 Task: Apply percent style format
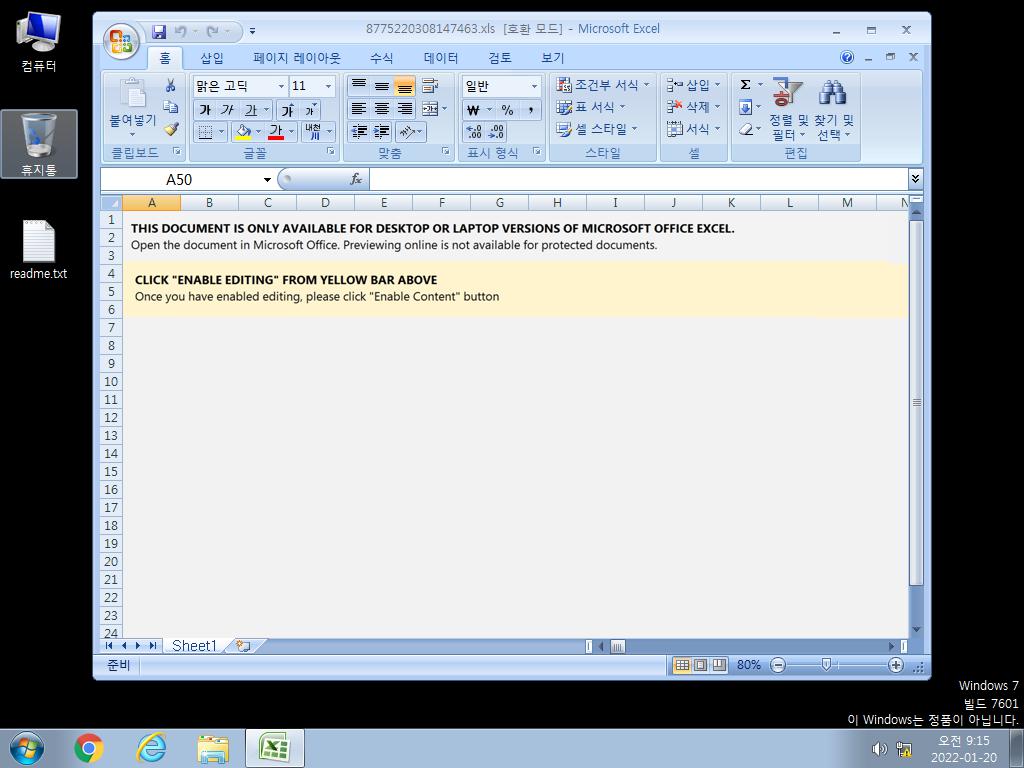507,110
